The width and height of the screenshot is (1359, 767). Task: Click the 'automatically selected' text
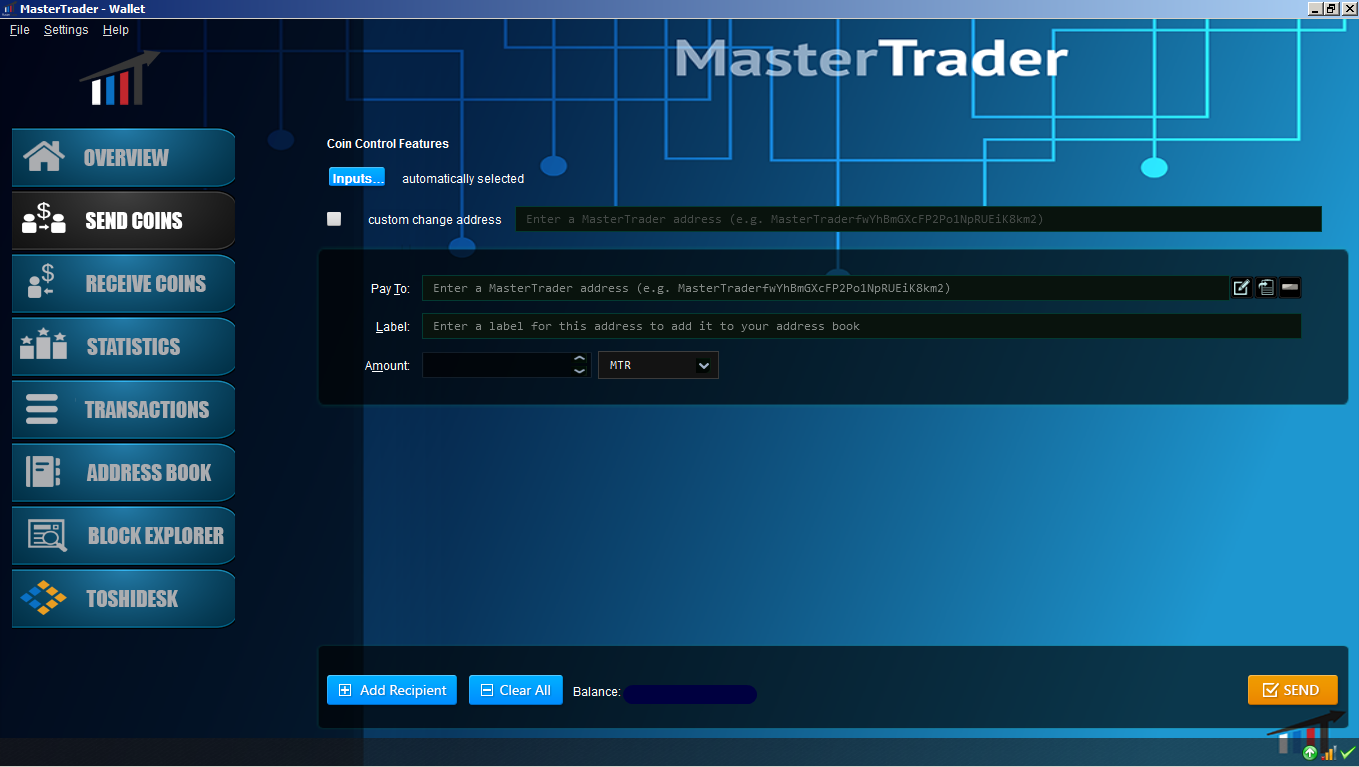[463, 179]
